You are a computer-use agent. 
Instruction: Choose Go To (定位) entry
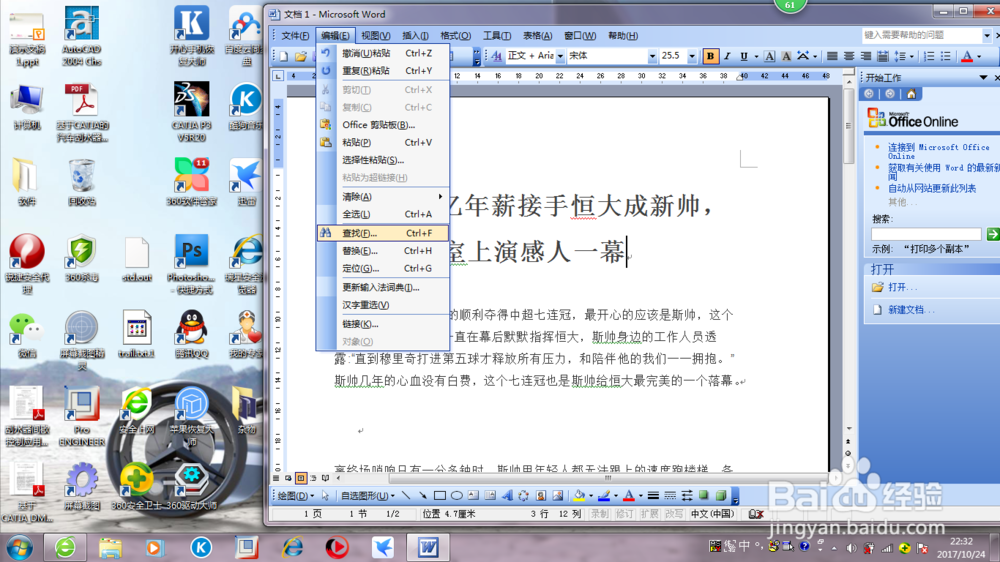click(x=383, y=269)
